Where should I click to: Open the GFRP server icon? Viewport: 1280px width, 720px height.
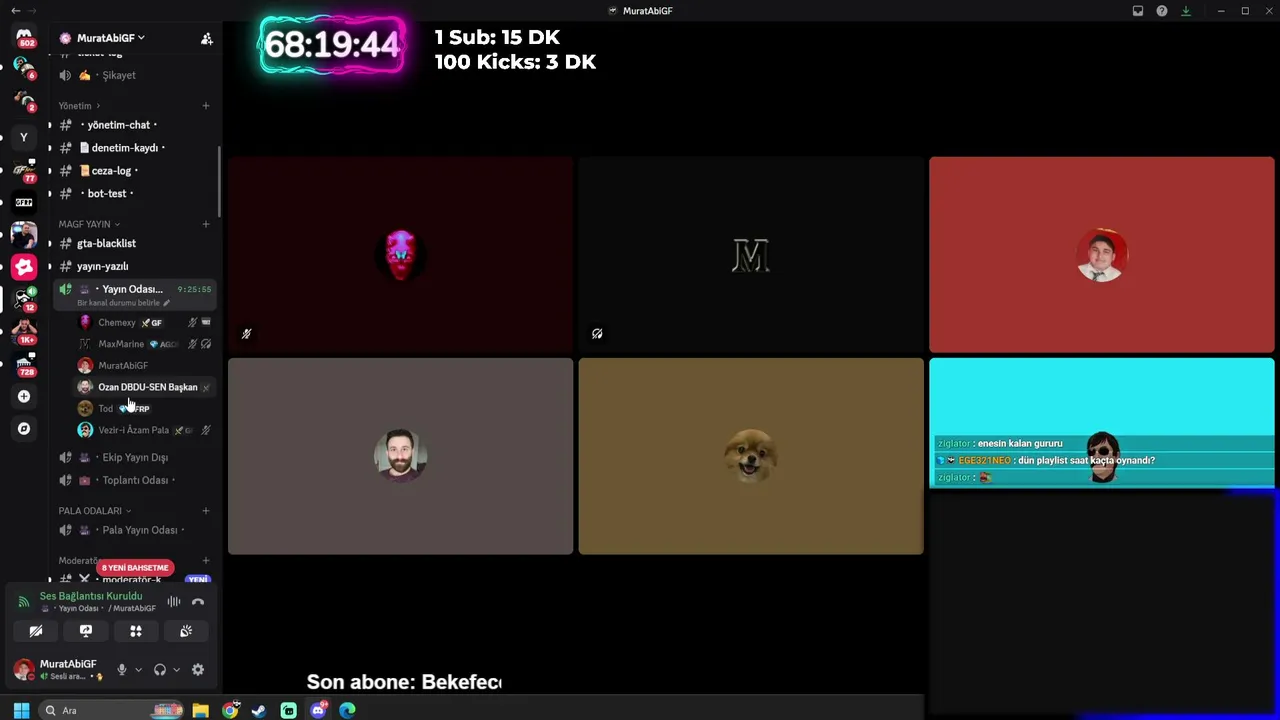24,202
